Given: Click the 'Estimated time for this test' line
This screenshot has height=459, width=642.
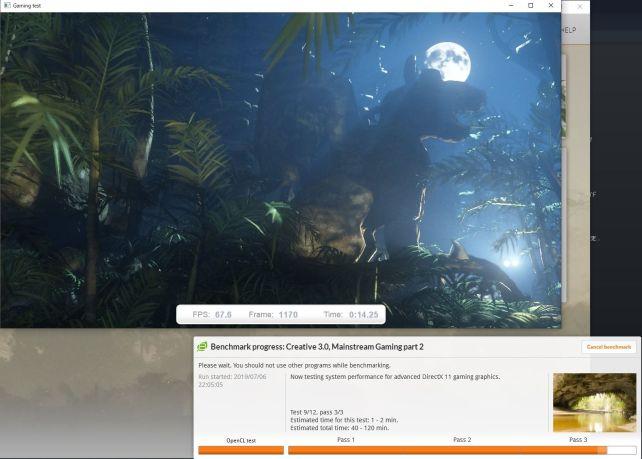Looking at the screenshot, I should 344,420.
